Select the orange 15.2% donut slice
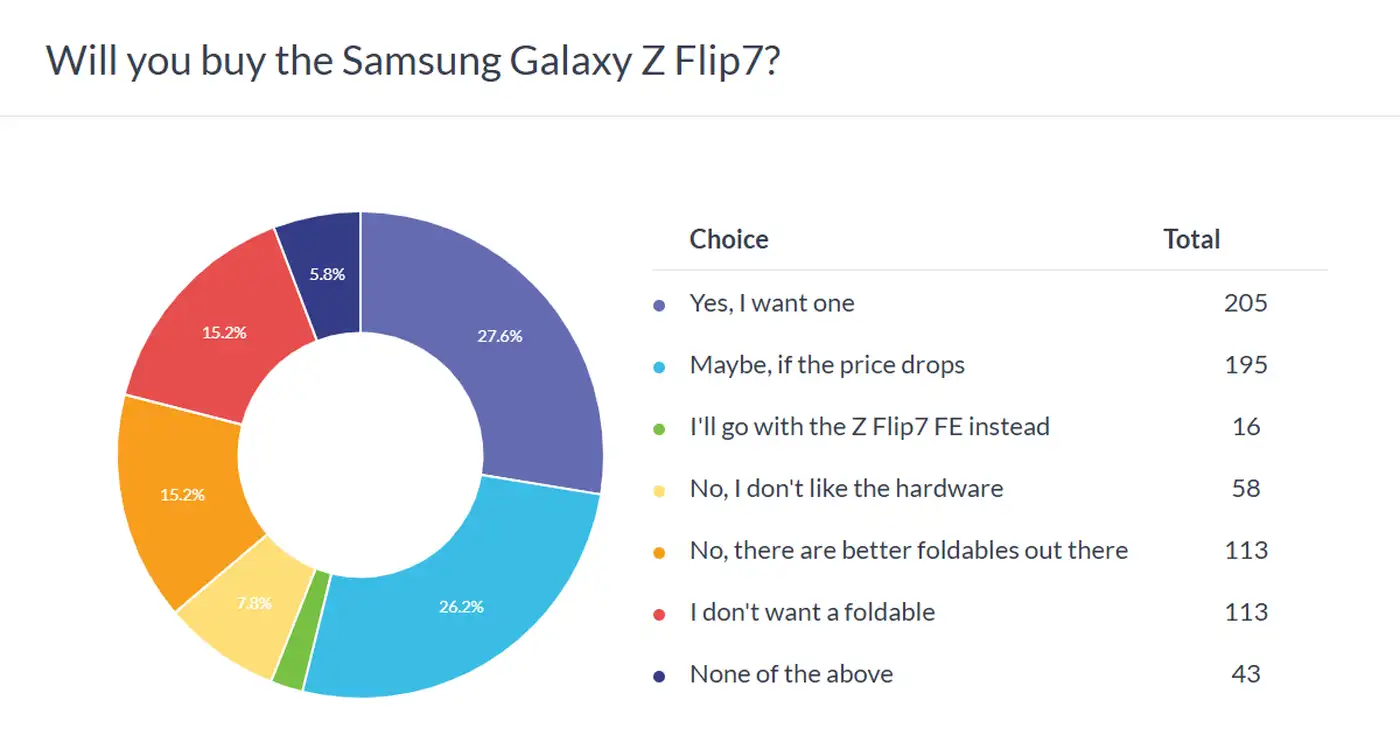The width and height of the screenshot is (1400, 735). click(x=182, y=495)
